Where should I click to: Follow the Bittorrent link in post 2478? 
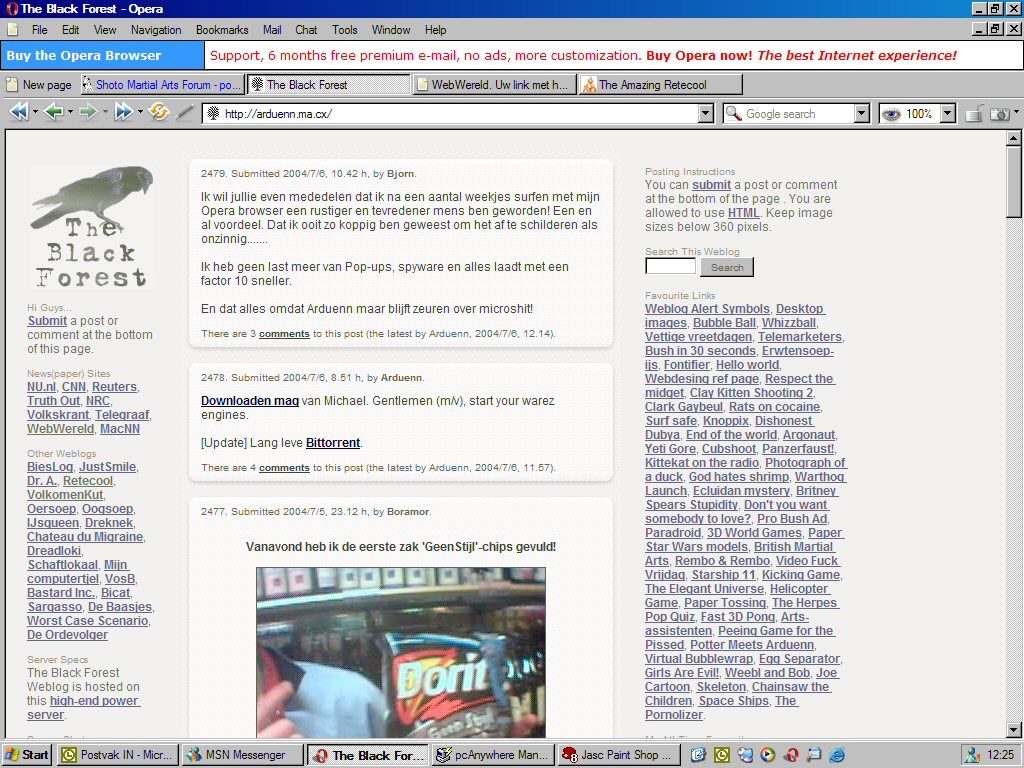coord(333,442)
